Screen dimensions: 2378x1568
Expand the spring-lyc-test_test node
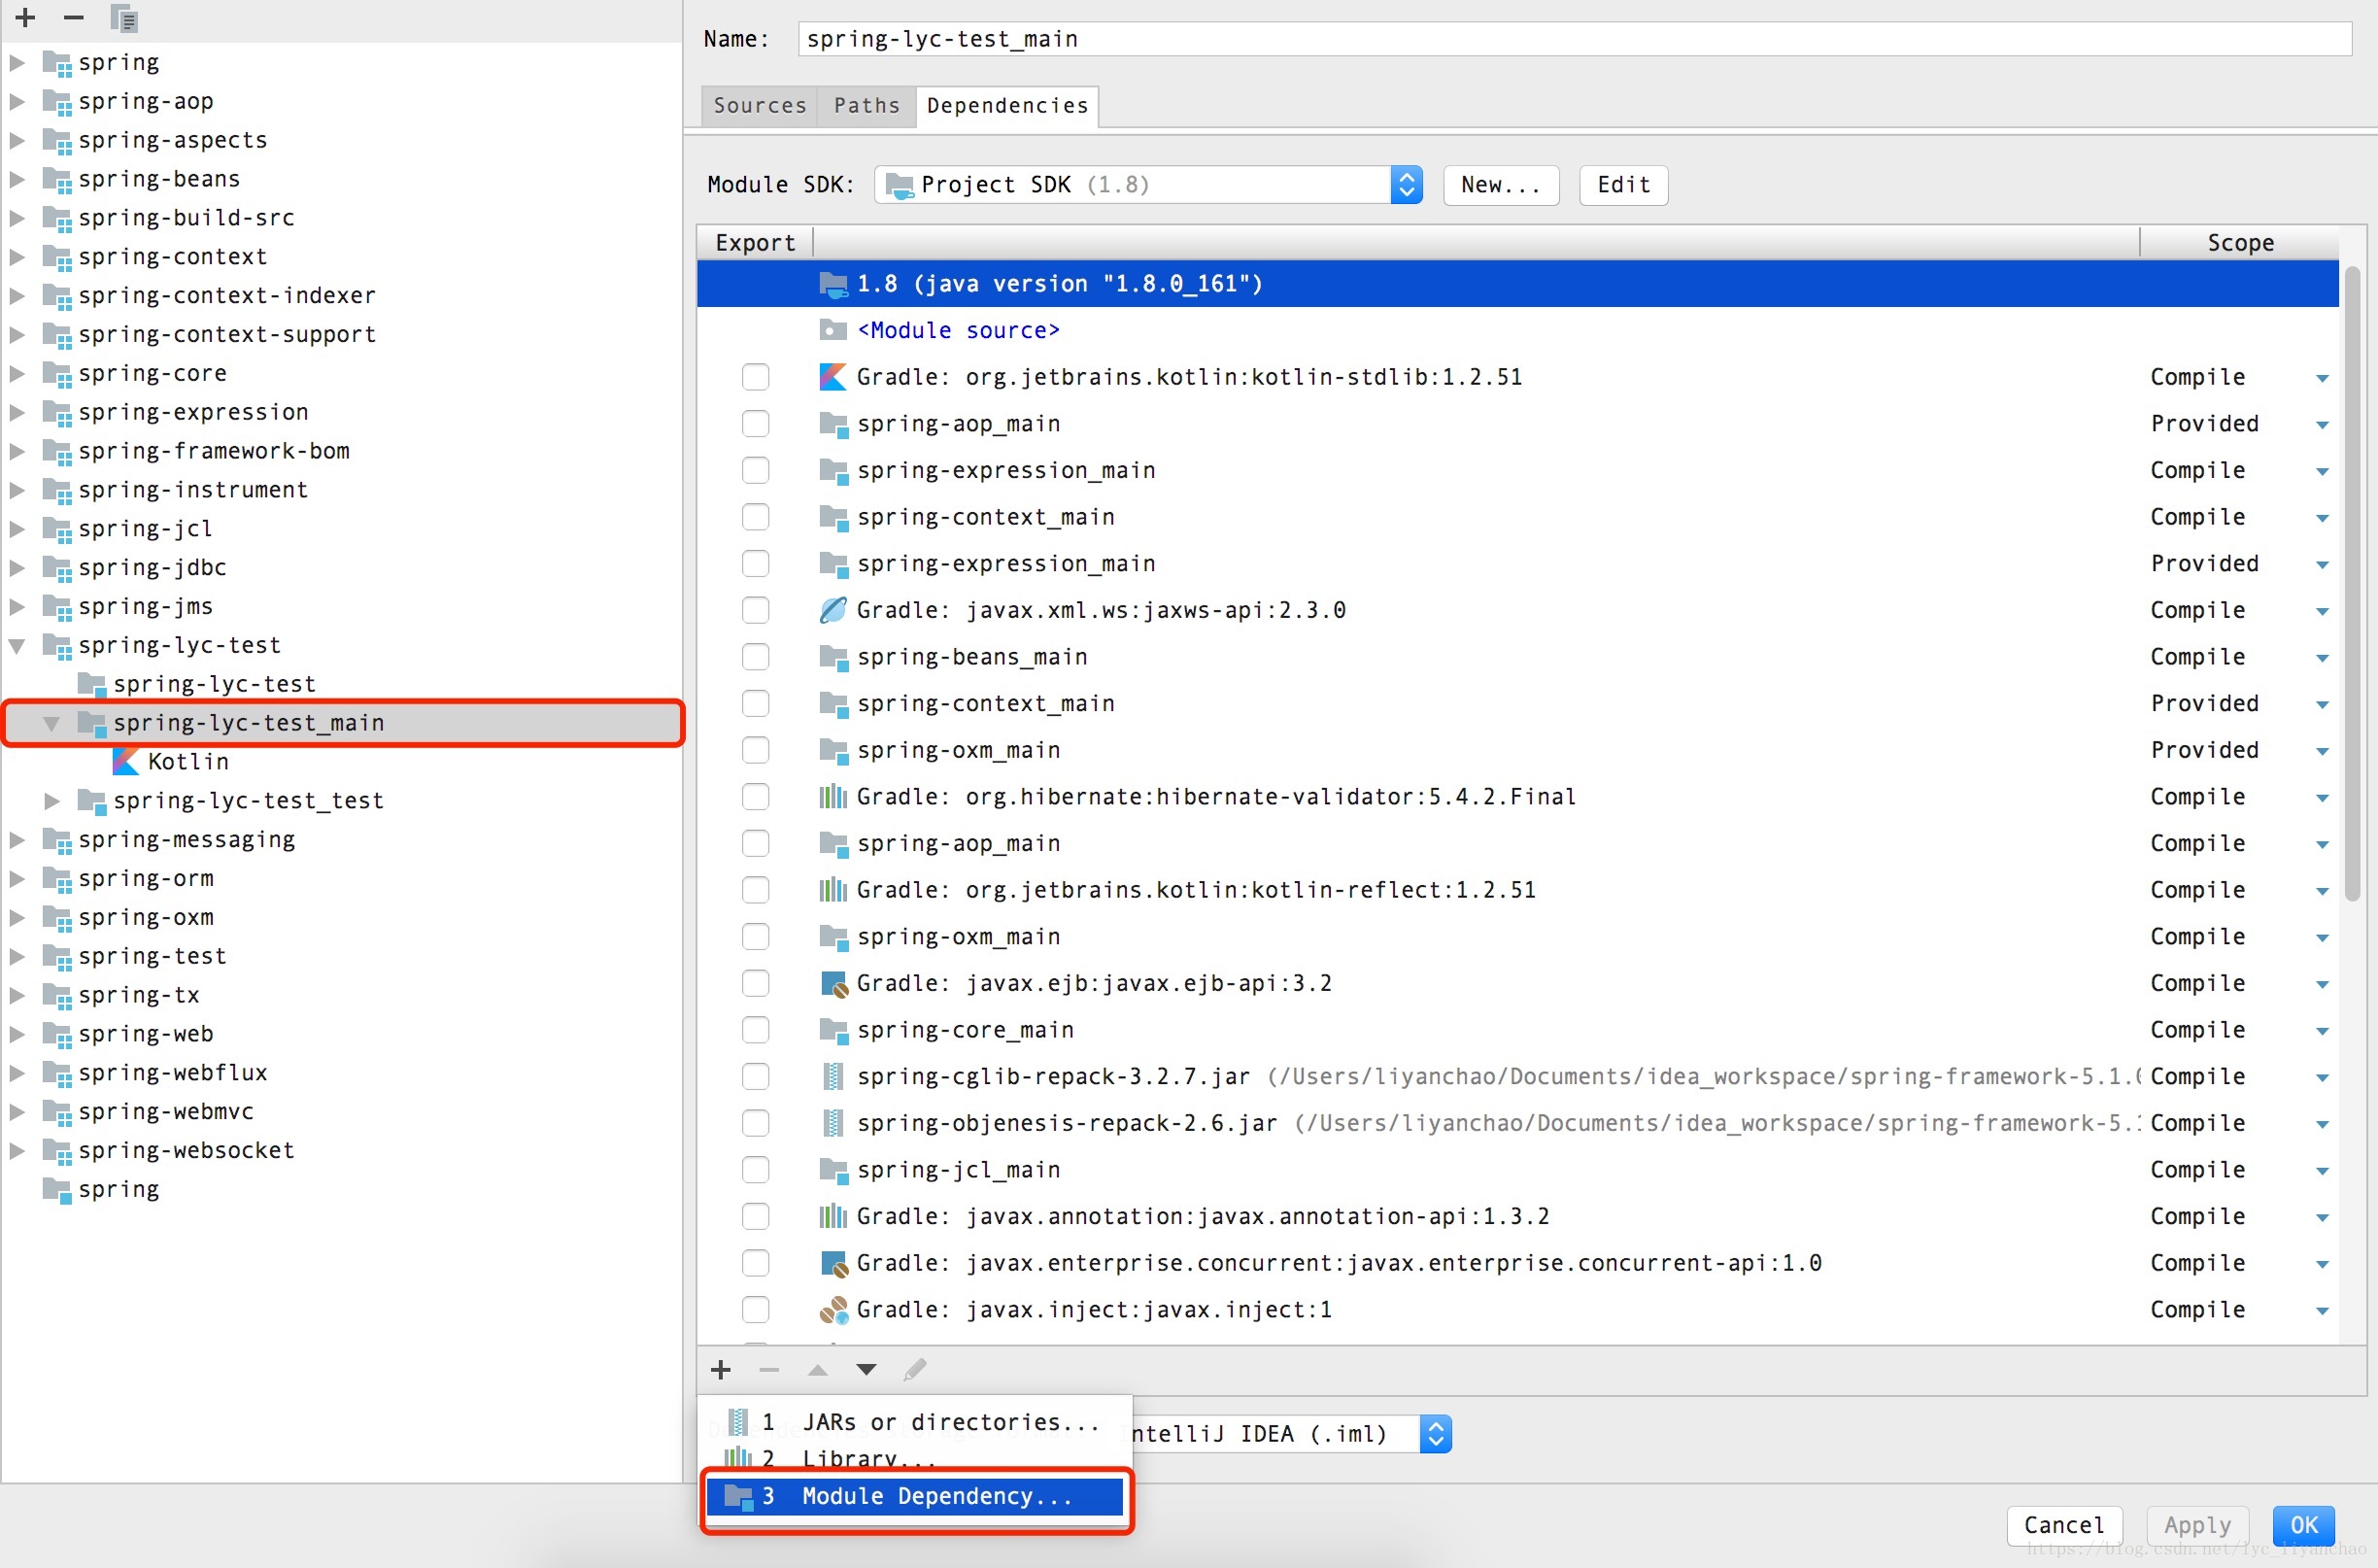point(52,801)
